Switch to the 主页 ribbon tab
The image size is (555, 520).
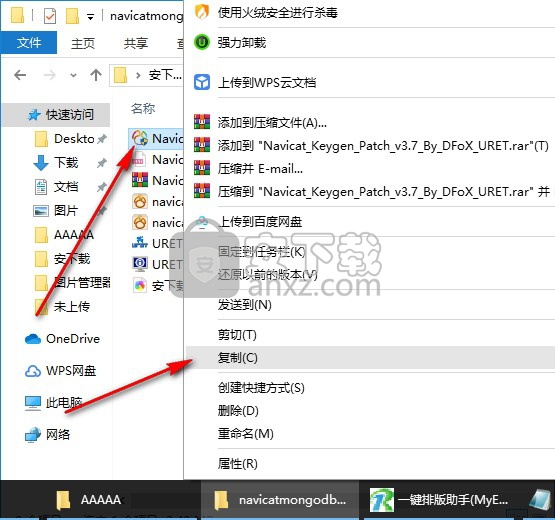coord(83,43)
